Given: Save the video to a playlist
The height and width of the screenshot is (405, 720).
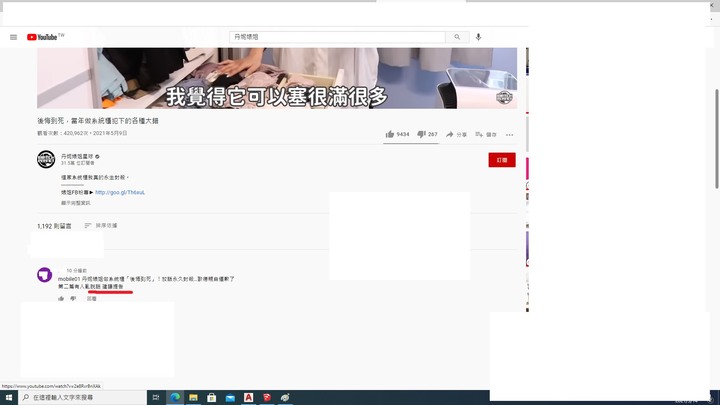Looking at the screenshot, I should tap(486, 135).
